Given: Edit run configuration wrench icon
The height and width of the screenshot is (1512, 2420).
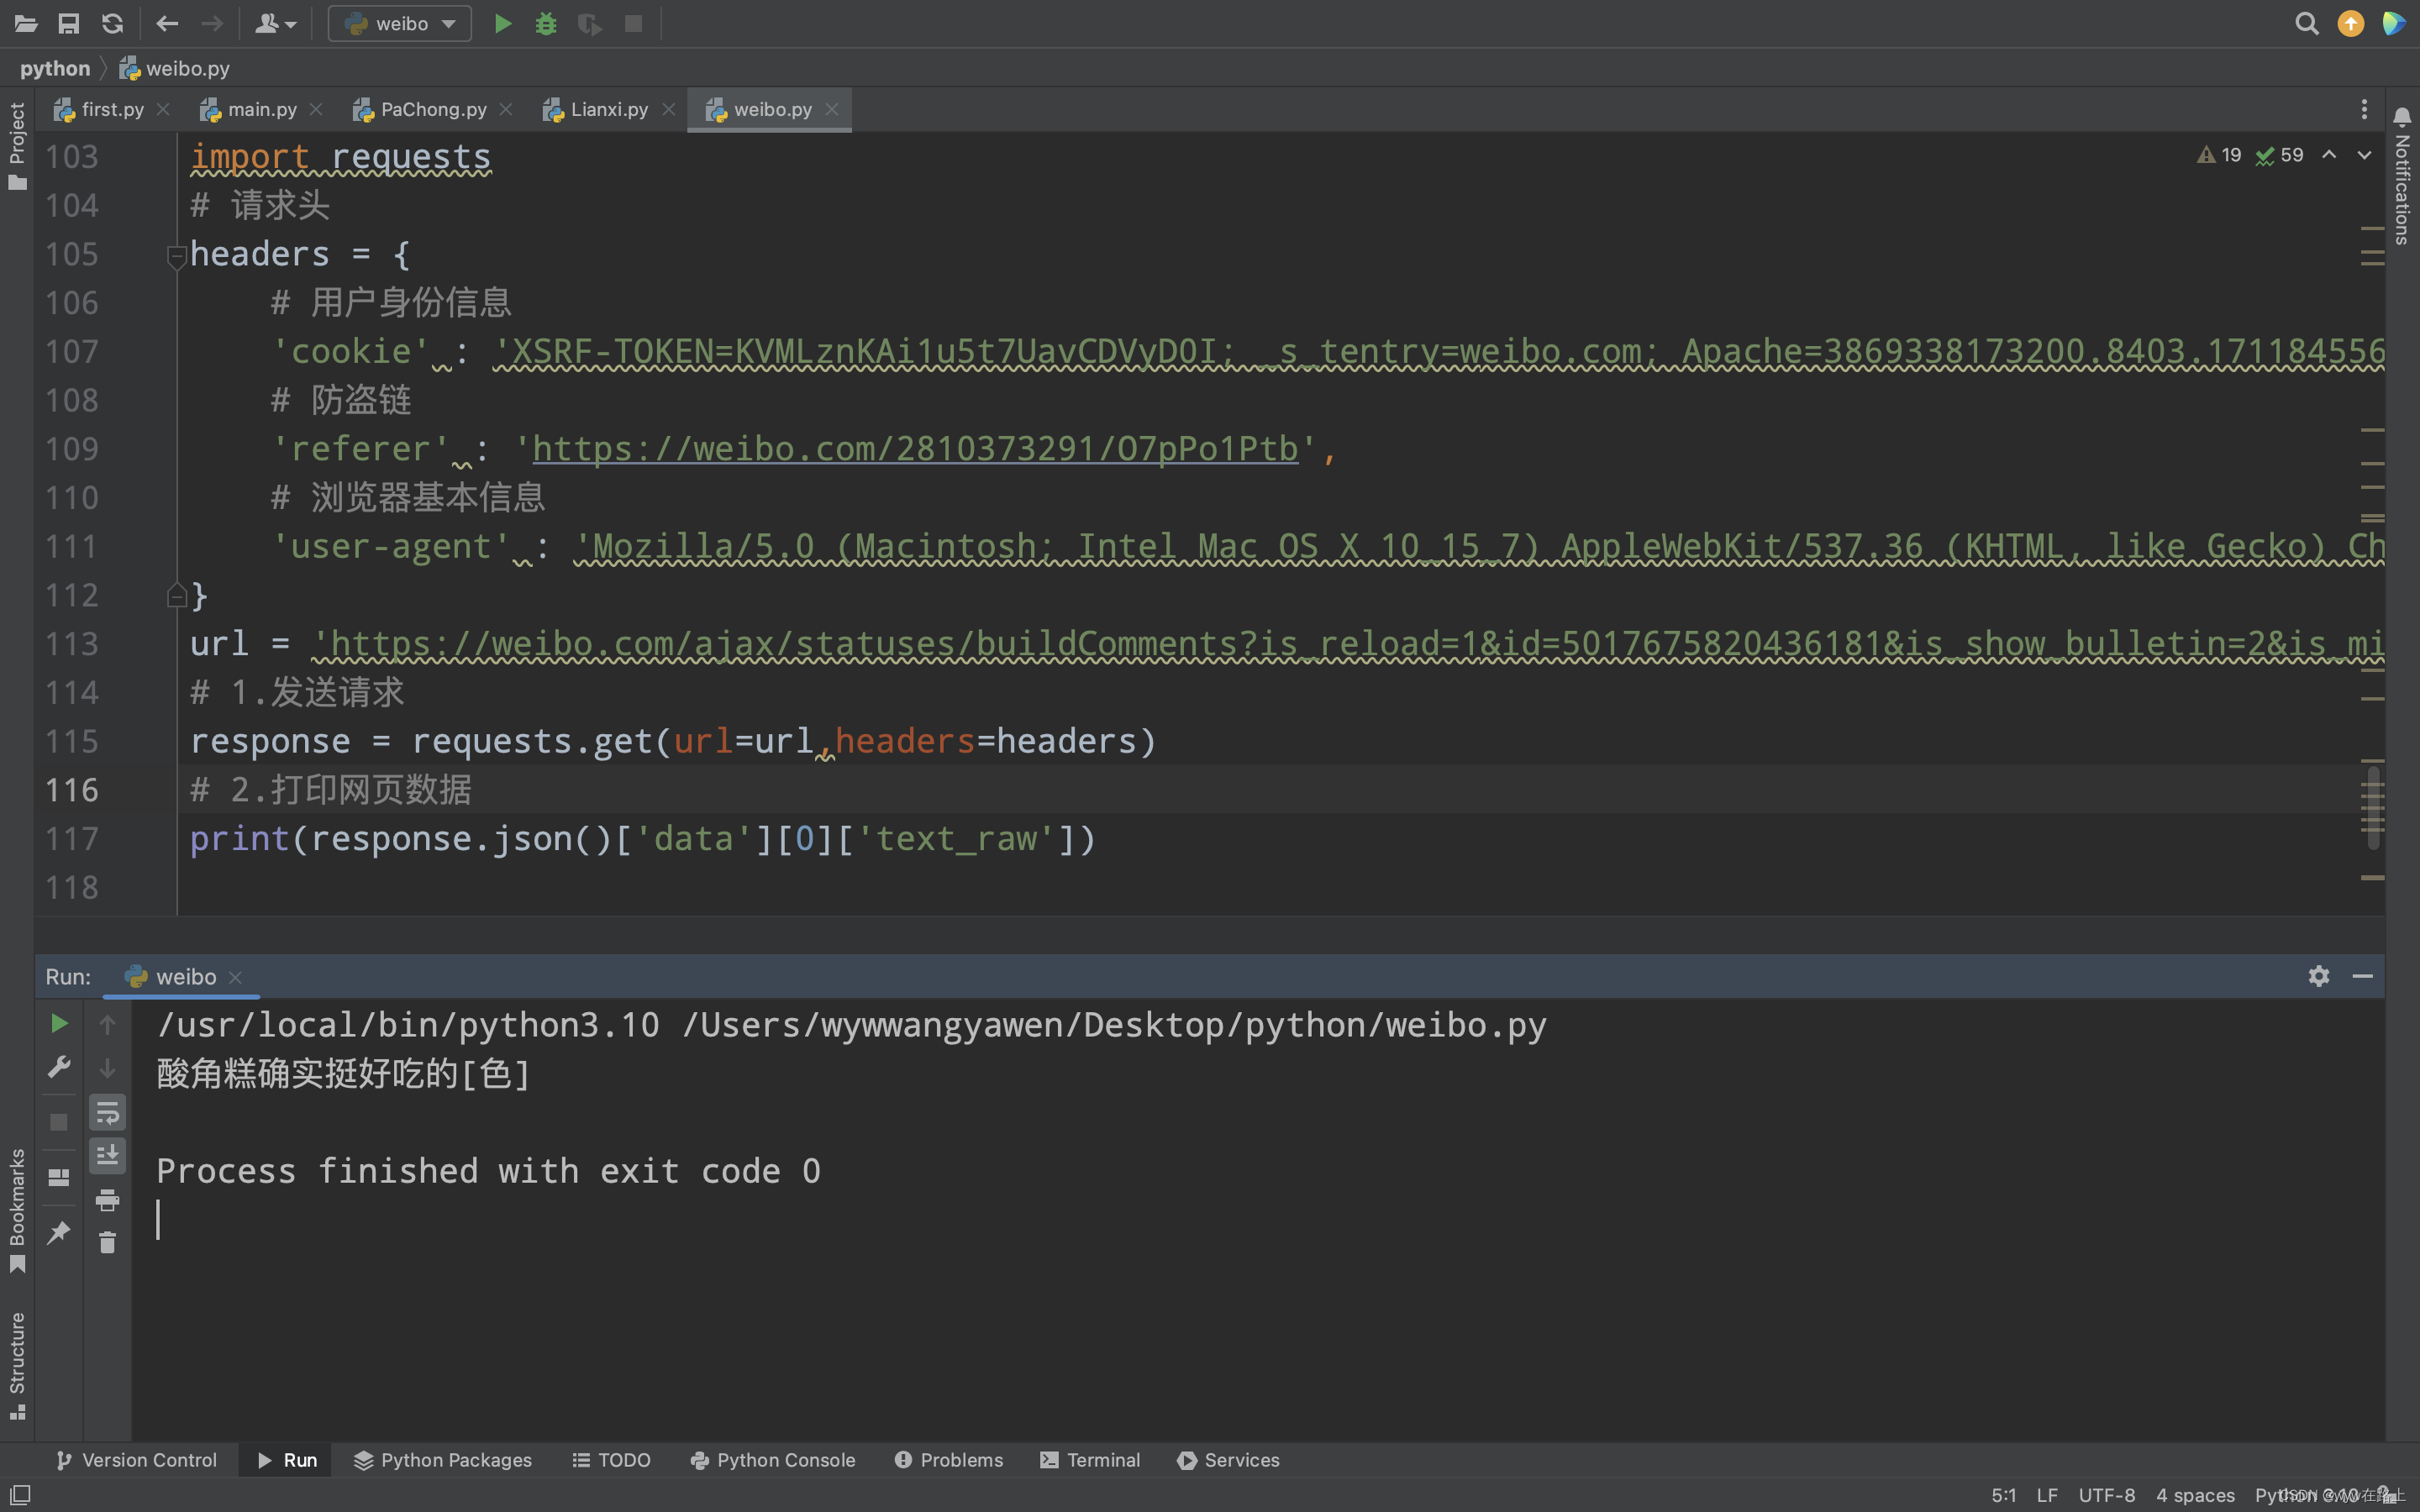Looking at the screenshot, I should tap(59, 1067).
